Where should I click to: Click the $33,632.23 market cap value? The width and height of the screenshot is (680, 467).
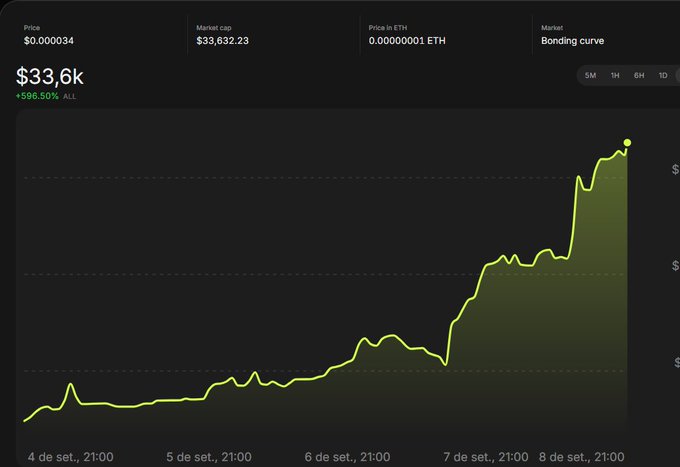coord(222,41)
